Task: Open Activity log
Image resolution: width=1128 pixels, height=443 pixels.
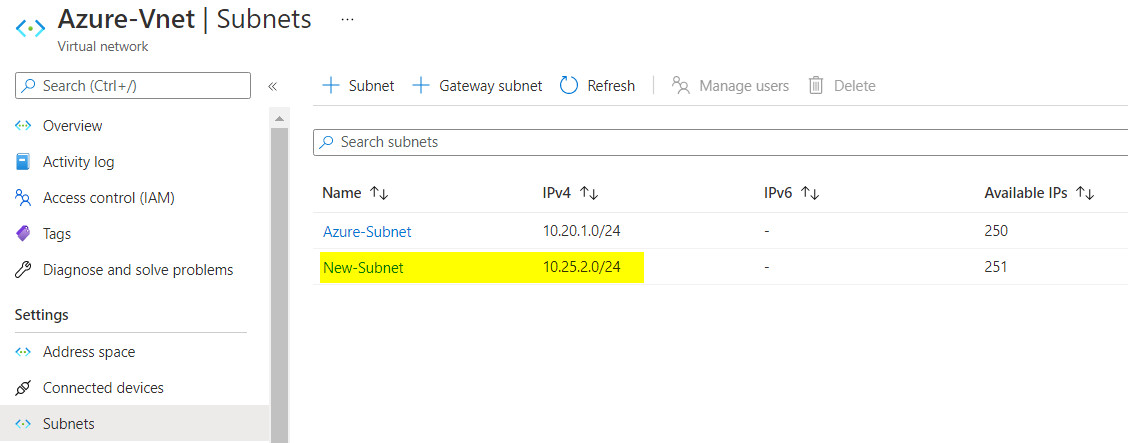Action: [78, 162]
